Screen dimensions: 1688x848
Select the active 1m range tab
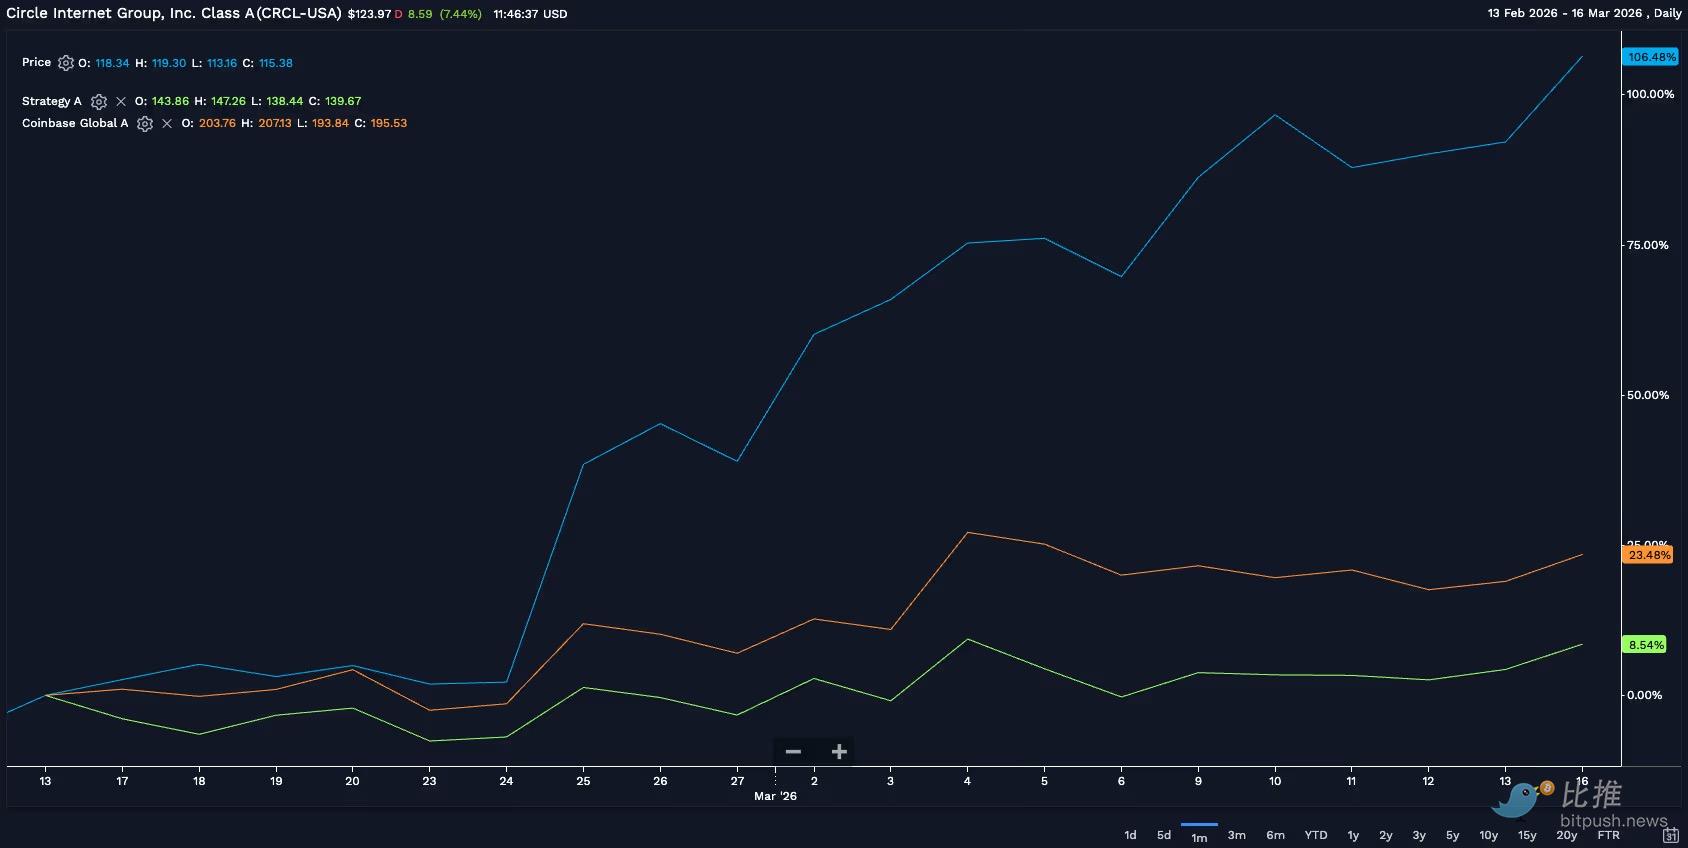1199,837
